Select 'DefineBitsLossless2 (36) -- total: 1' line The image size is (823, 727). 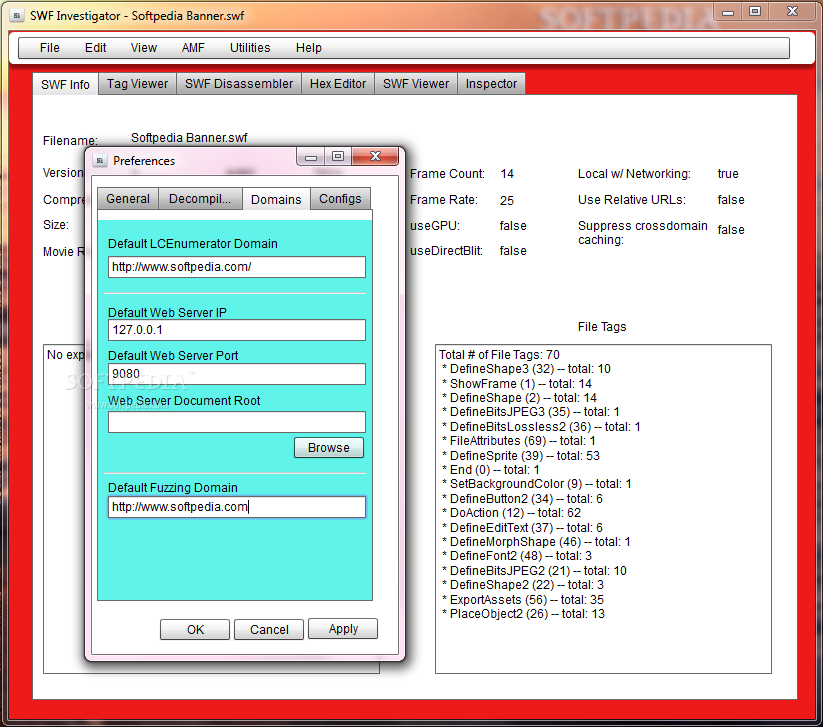pos(541,427)
